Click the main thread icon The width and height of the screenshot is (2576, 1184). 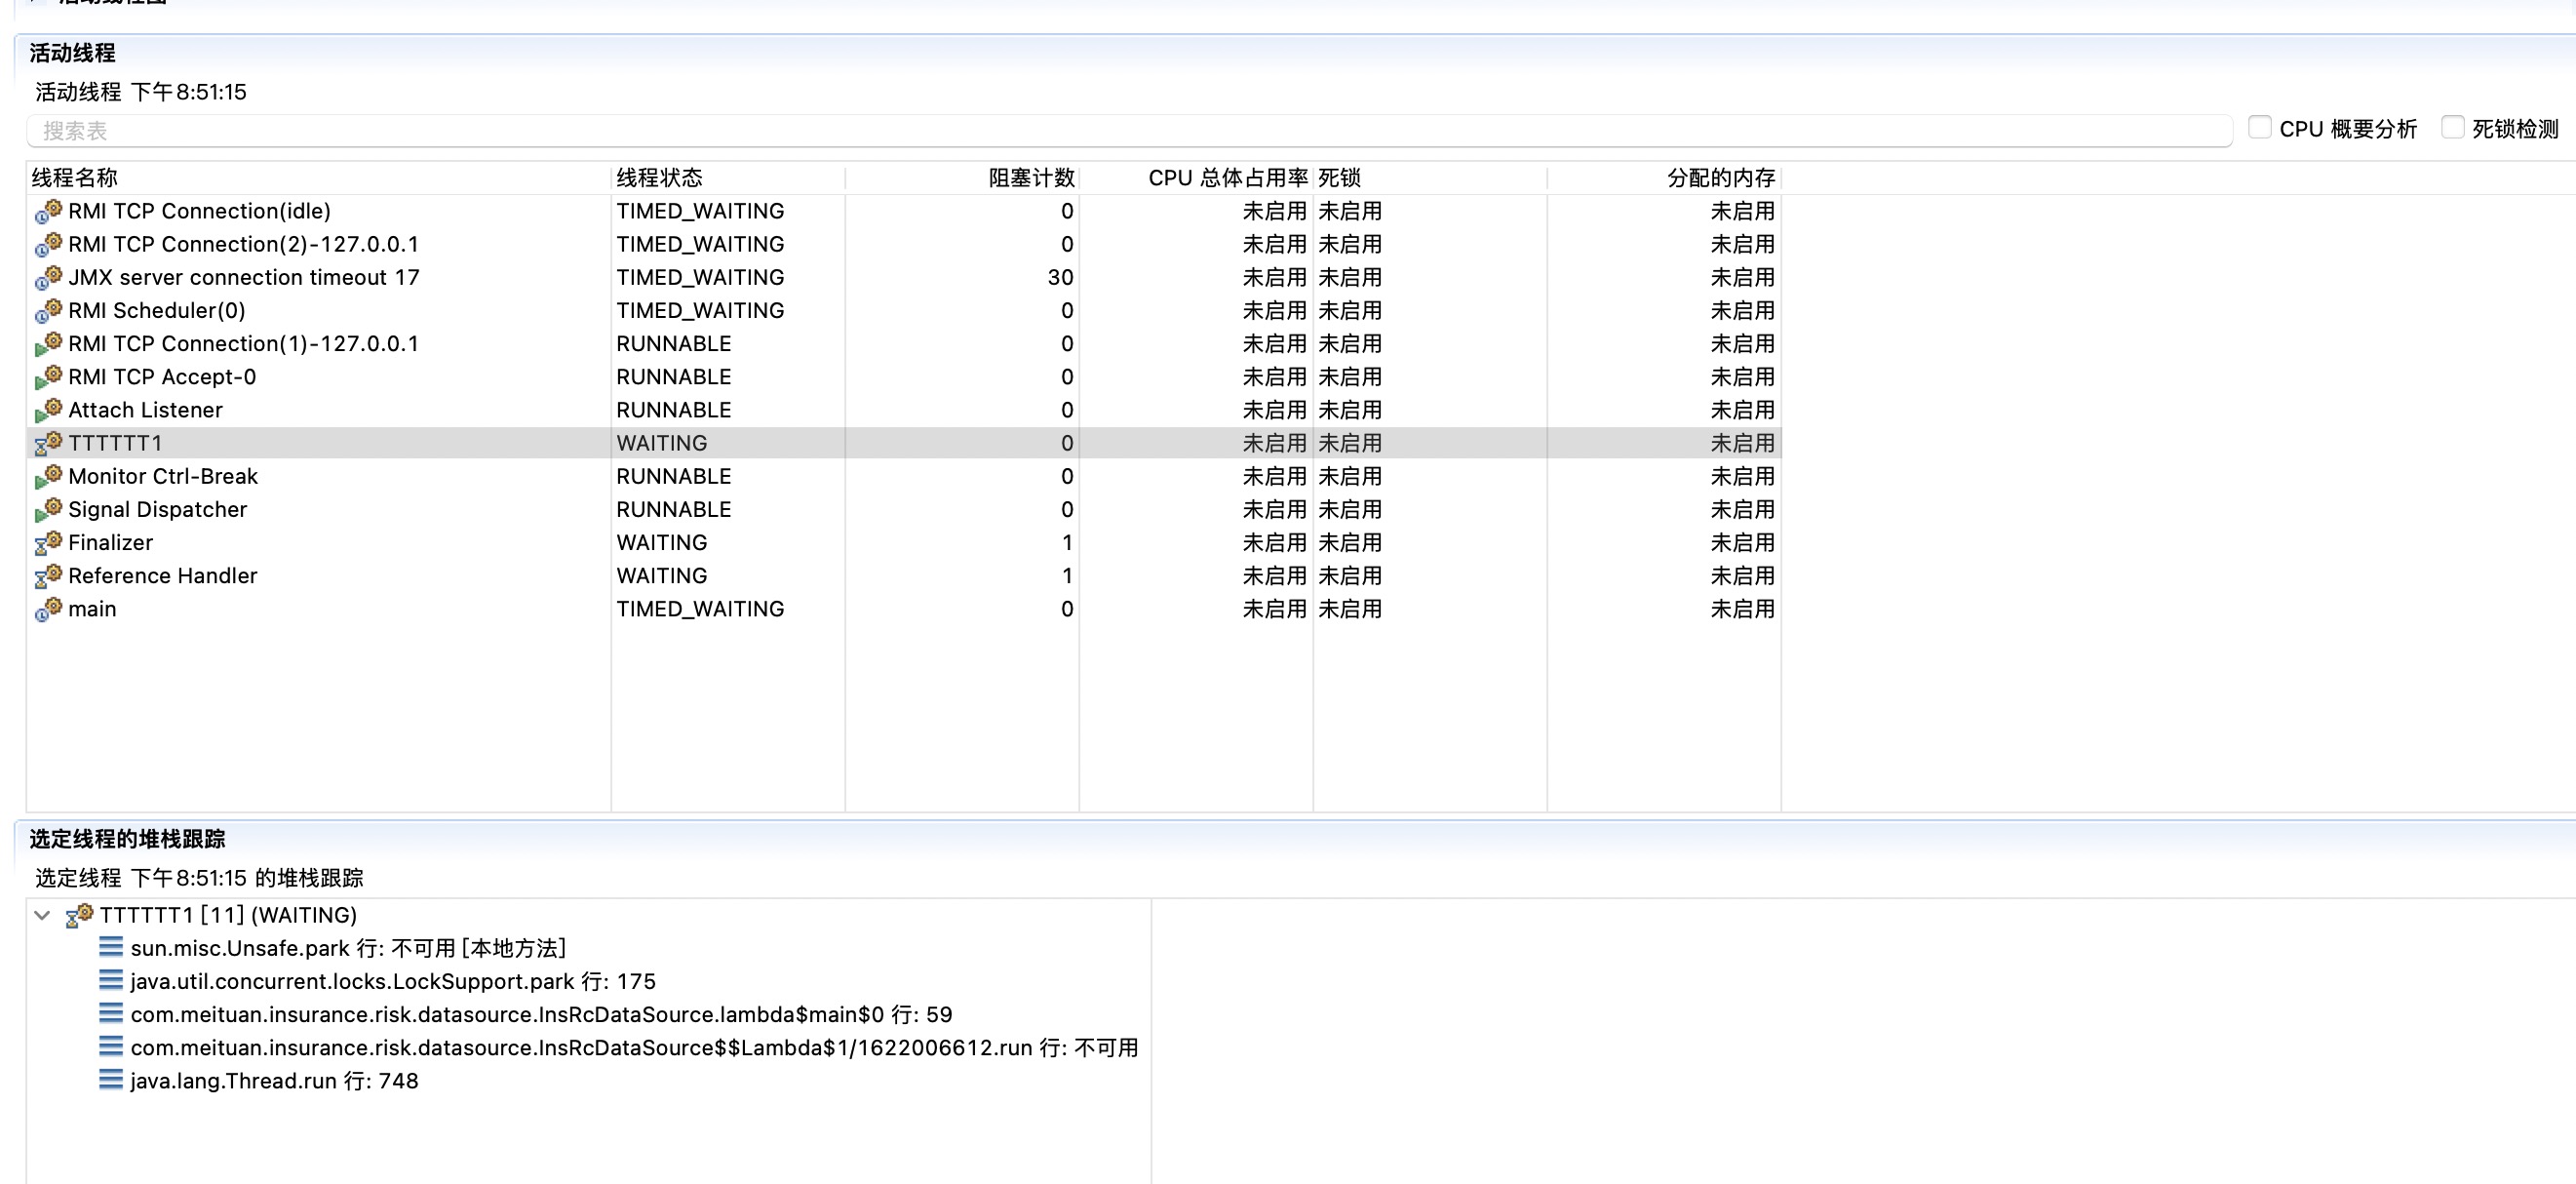coord(48,609)
